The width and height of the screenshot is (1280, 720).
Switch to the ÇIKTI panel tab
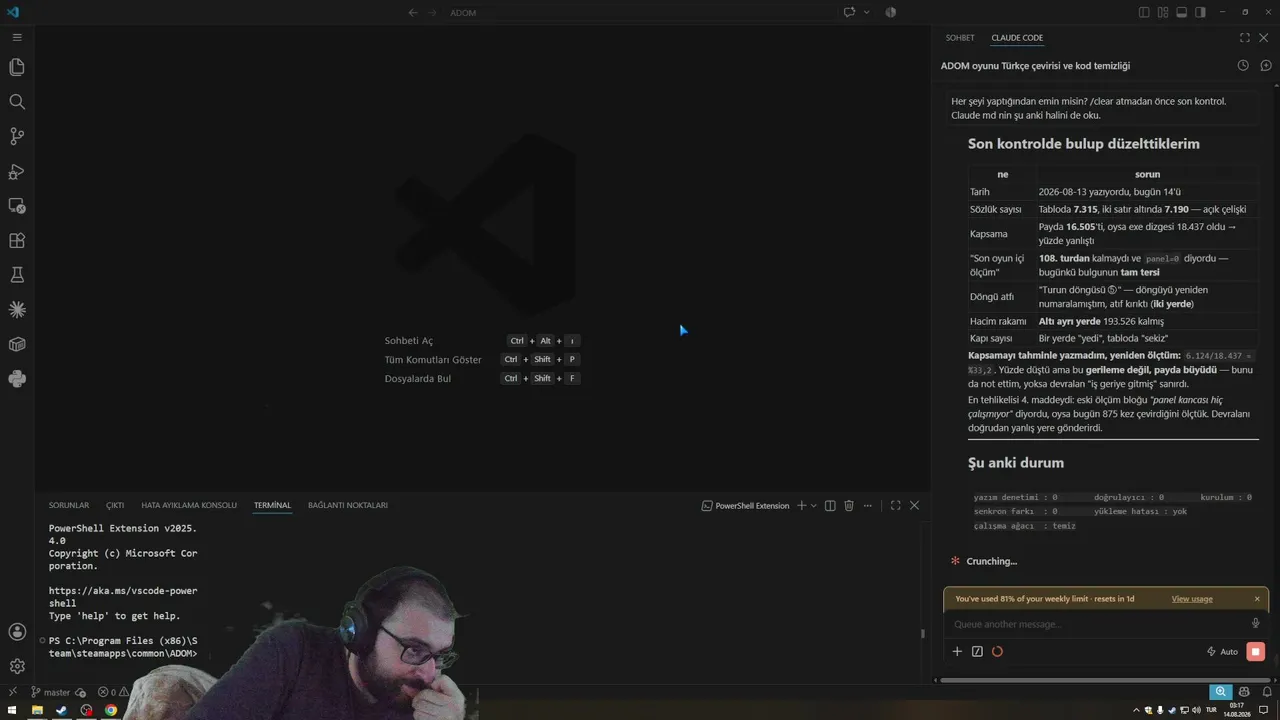115,506
